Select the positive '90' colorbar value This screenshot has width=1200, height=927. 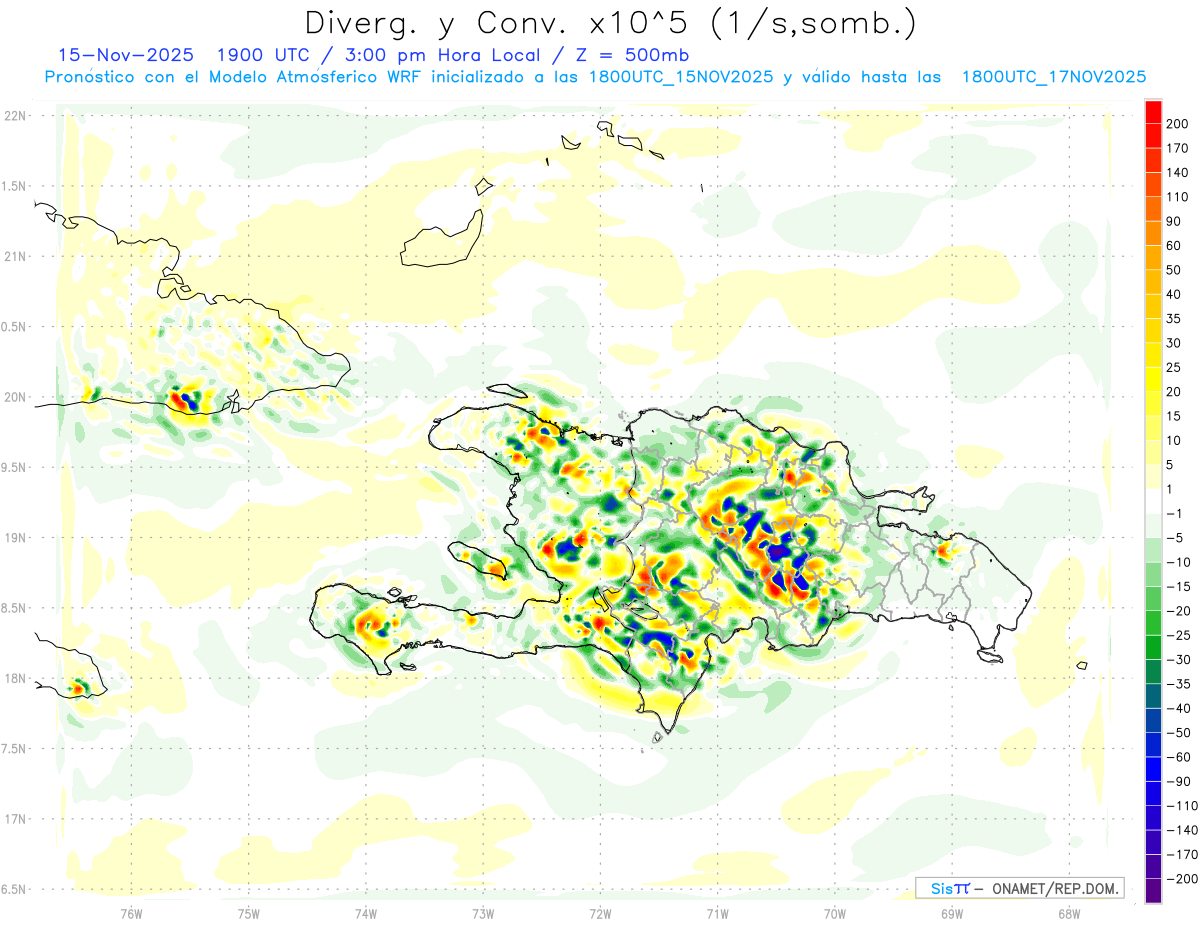coord(1174,221)
